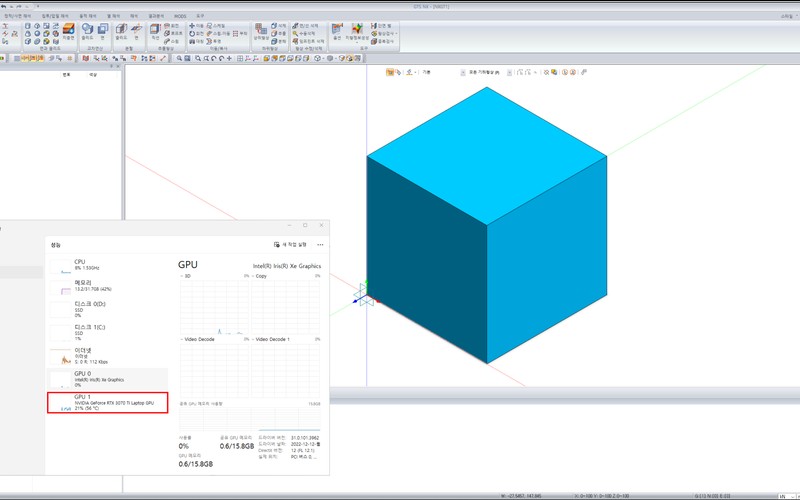Click the 로프트 loft tool

coord(173,33)
